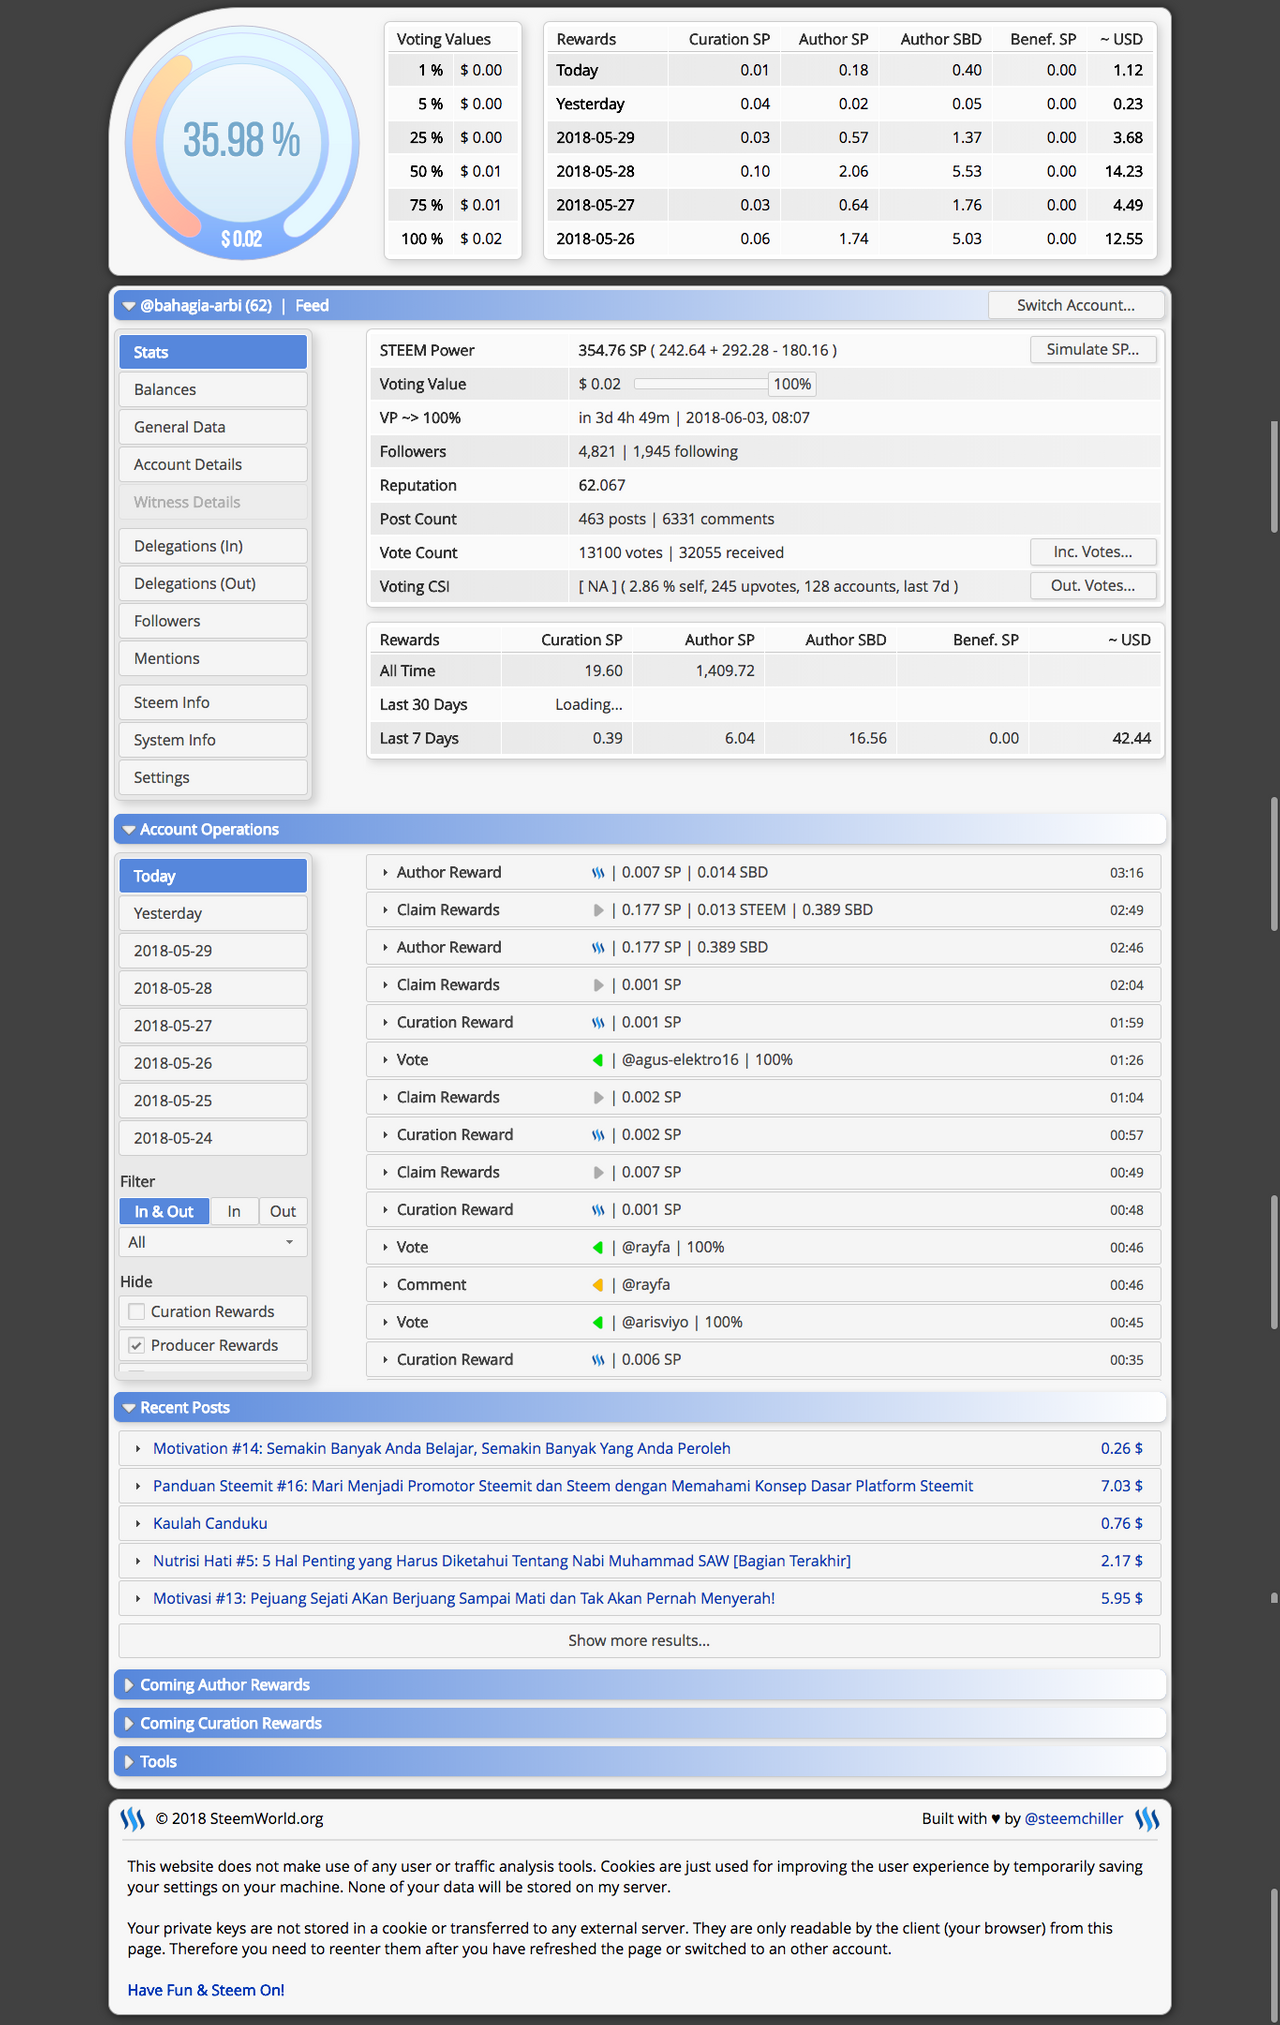Open the Motivasi #13 Pejuang Sejati post link
The image size is (1280, 2025).
(x=464, y=1599)
